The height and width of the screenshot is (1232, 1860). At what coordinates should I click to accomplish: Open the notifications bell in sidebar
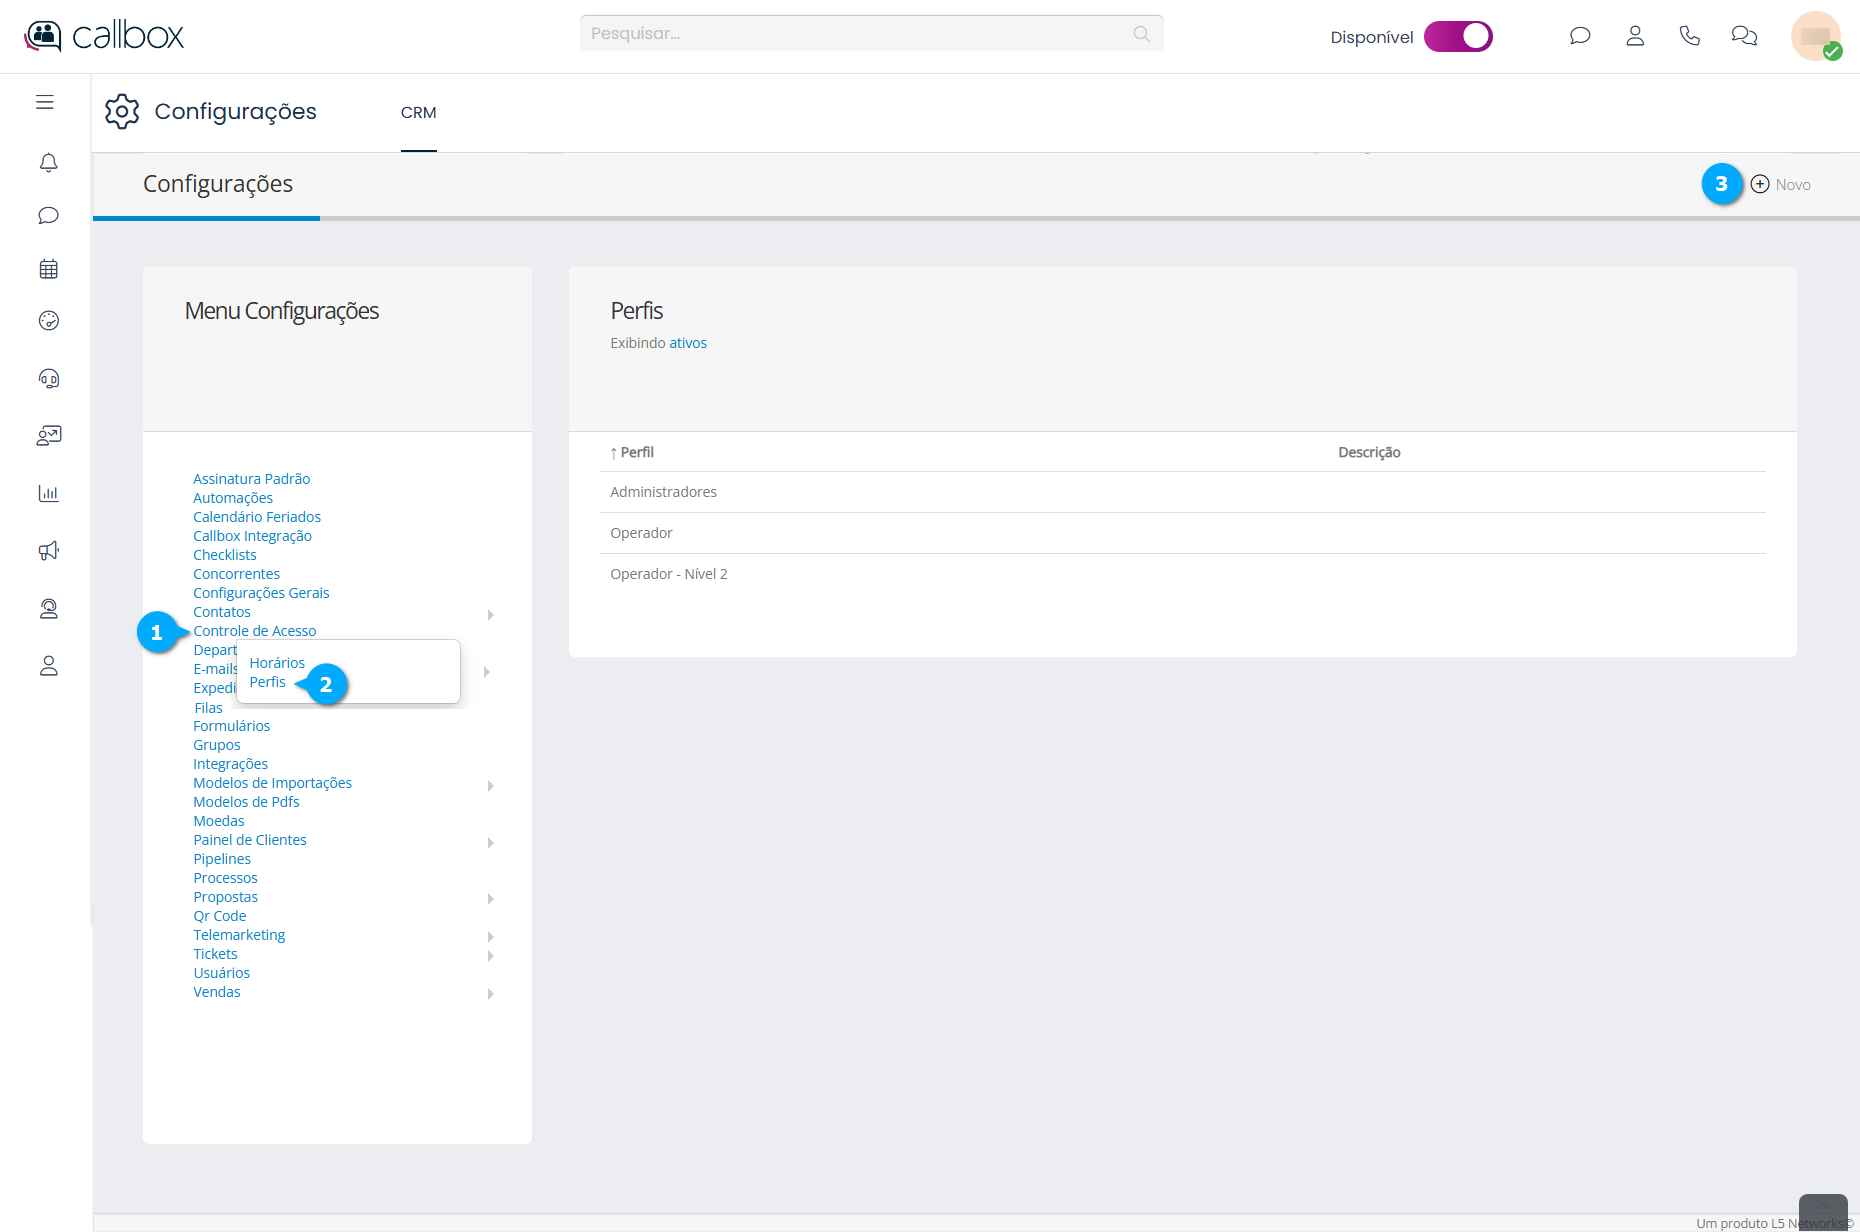(48, 162)
